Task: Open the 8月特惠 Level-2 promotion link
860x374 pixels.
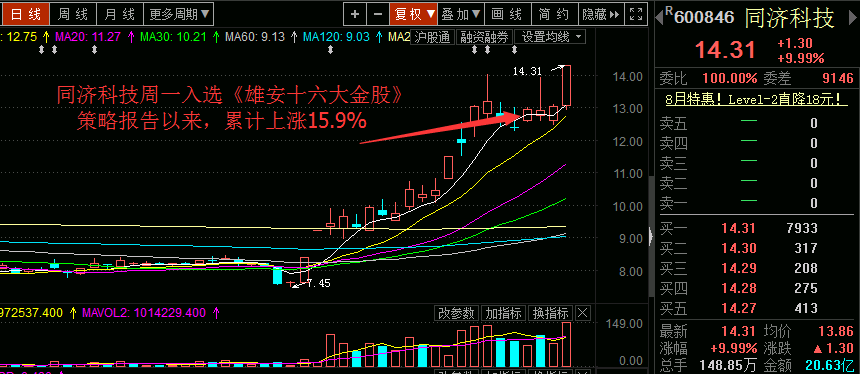Action: (x=757, y=99)
